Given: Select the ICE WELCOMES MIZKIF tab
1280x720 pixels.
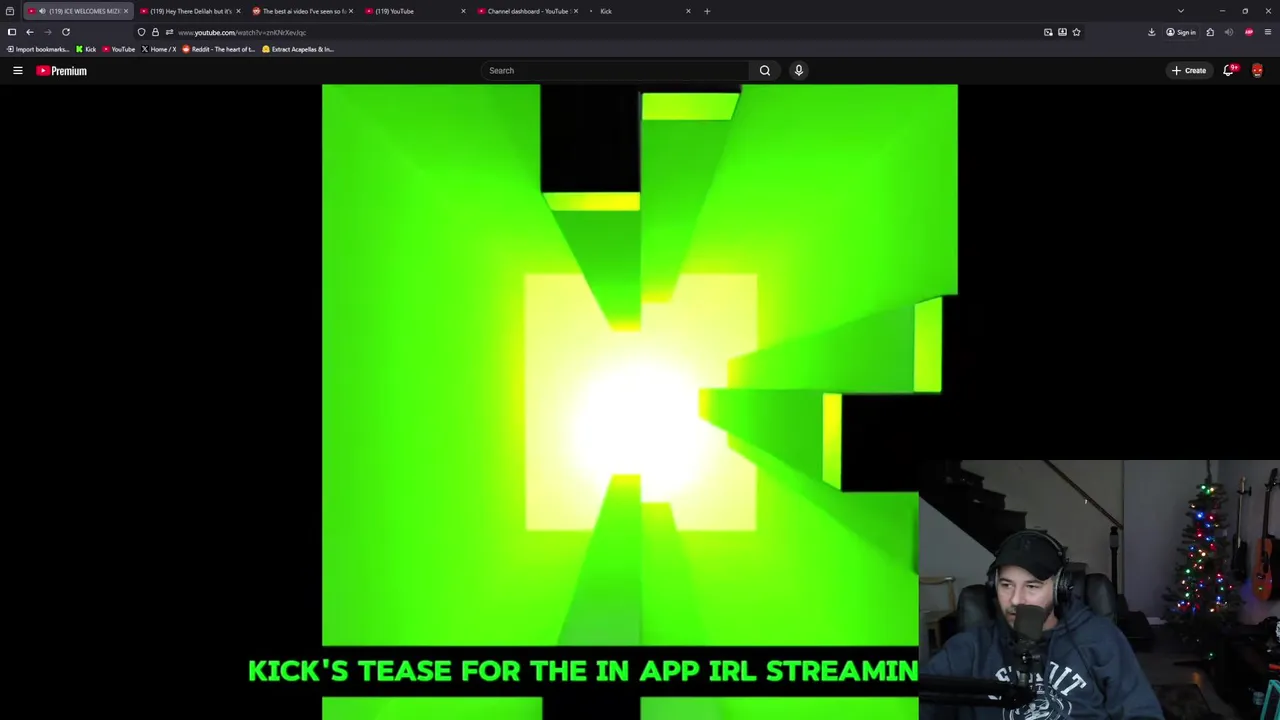Looking at the screenshot, I should click(78, 11).
